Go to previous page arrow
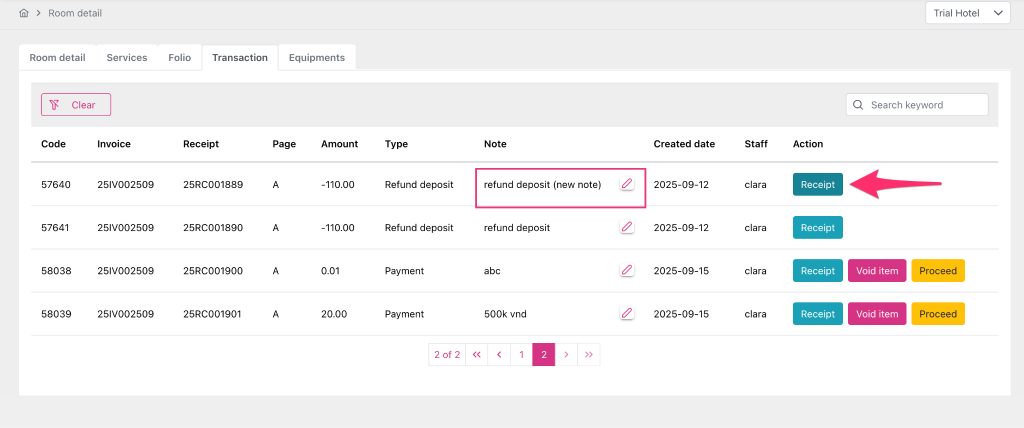 (498, 354)
